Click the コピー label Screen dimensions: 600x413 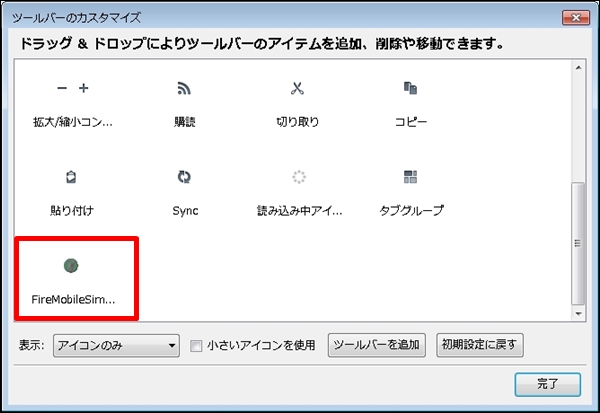pyautogui.click(x=411, y=122)
